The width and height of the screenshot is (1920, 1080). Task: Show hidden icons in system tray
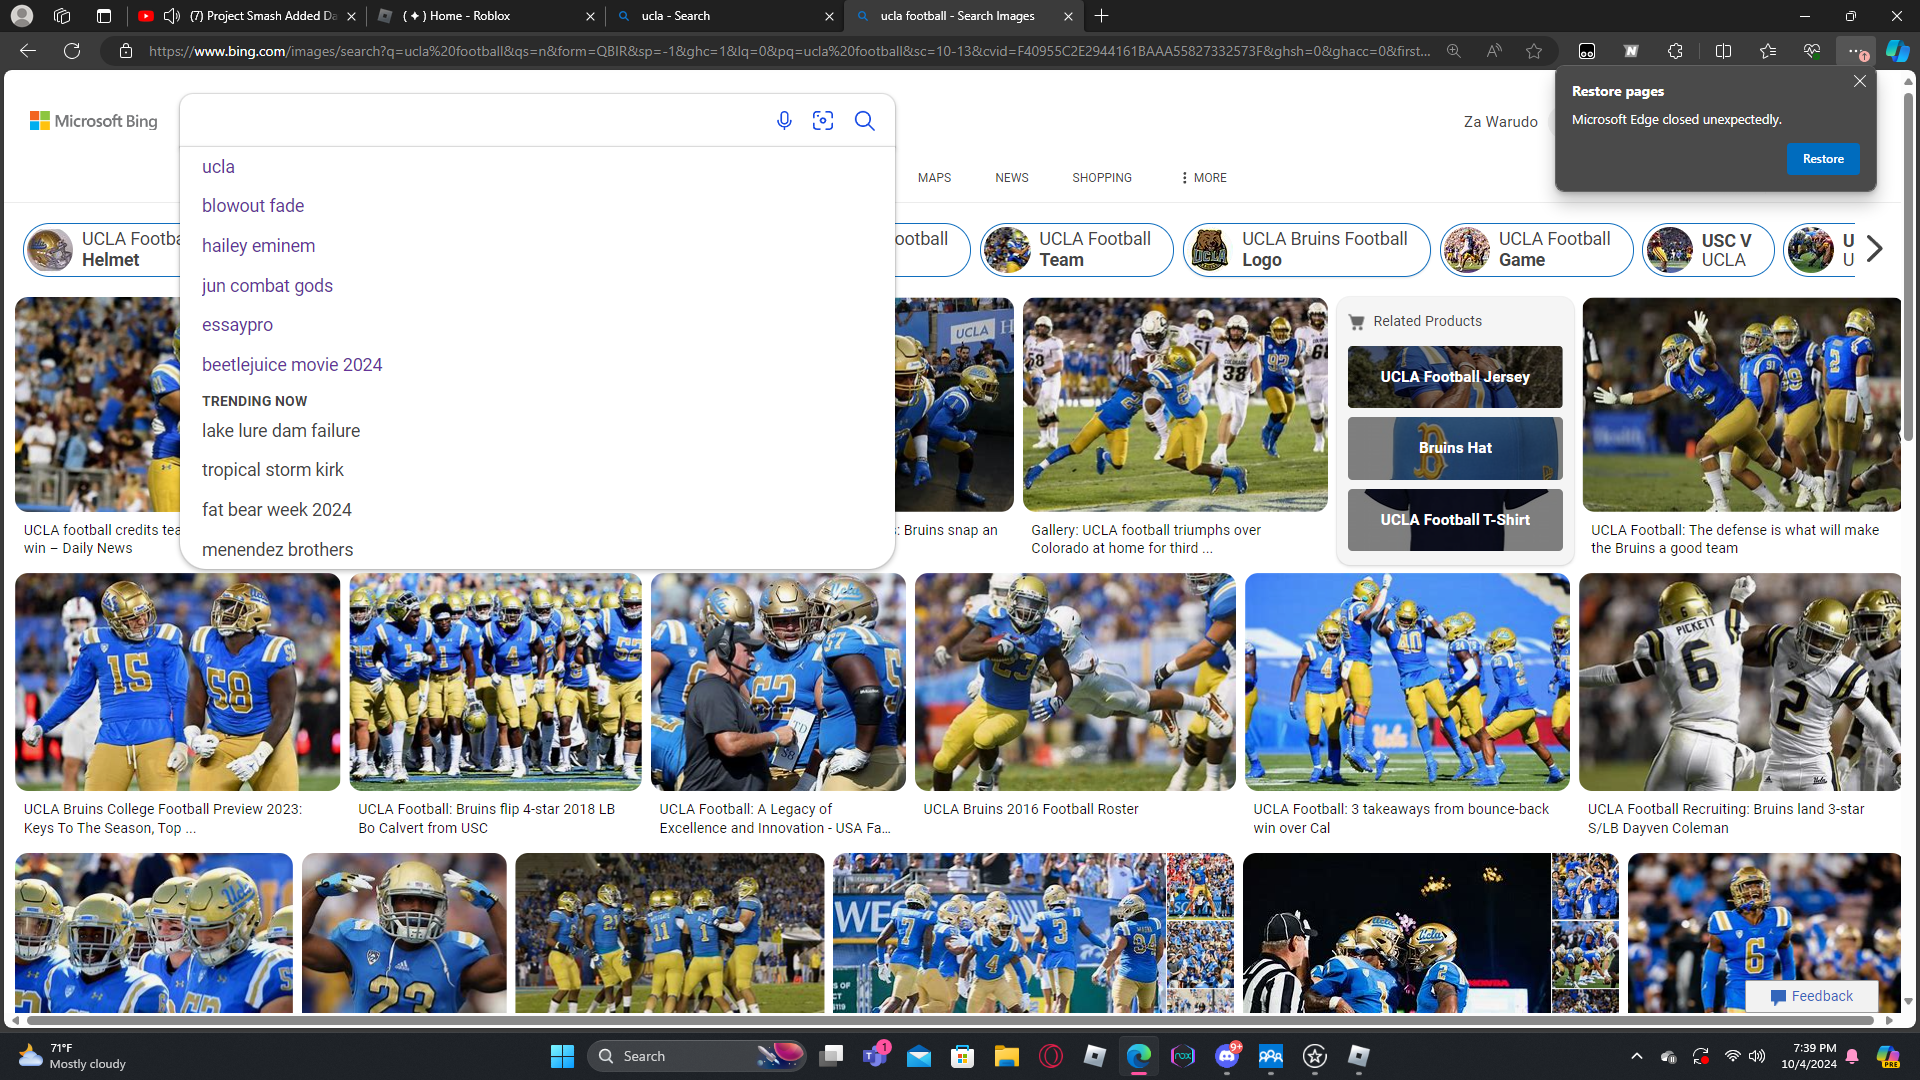tap(1636, 1056)
